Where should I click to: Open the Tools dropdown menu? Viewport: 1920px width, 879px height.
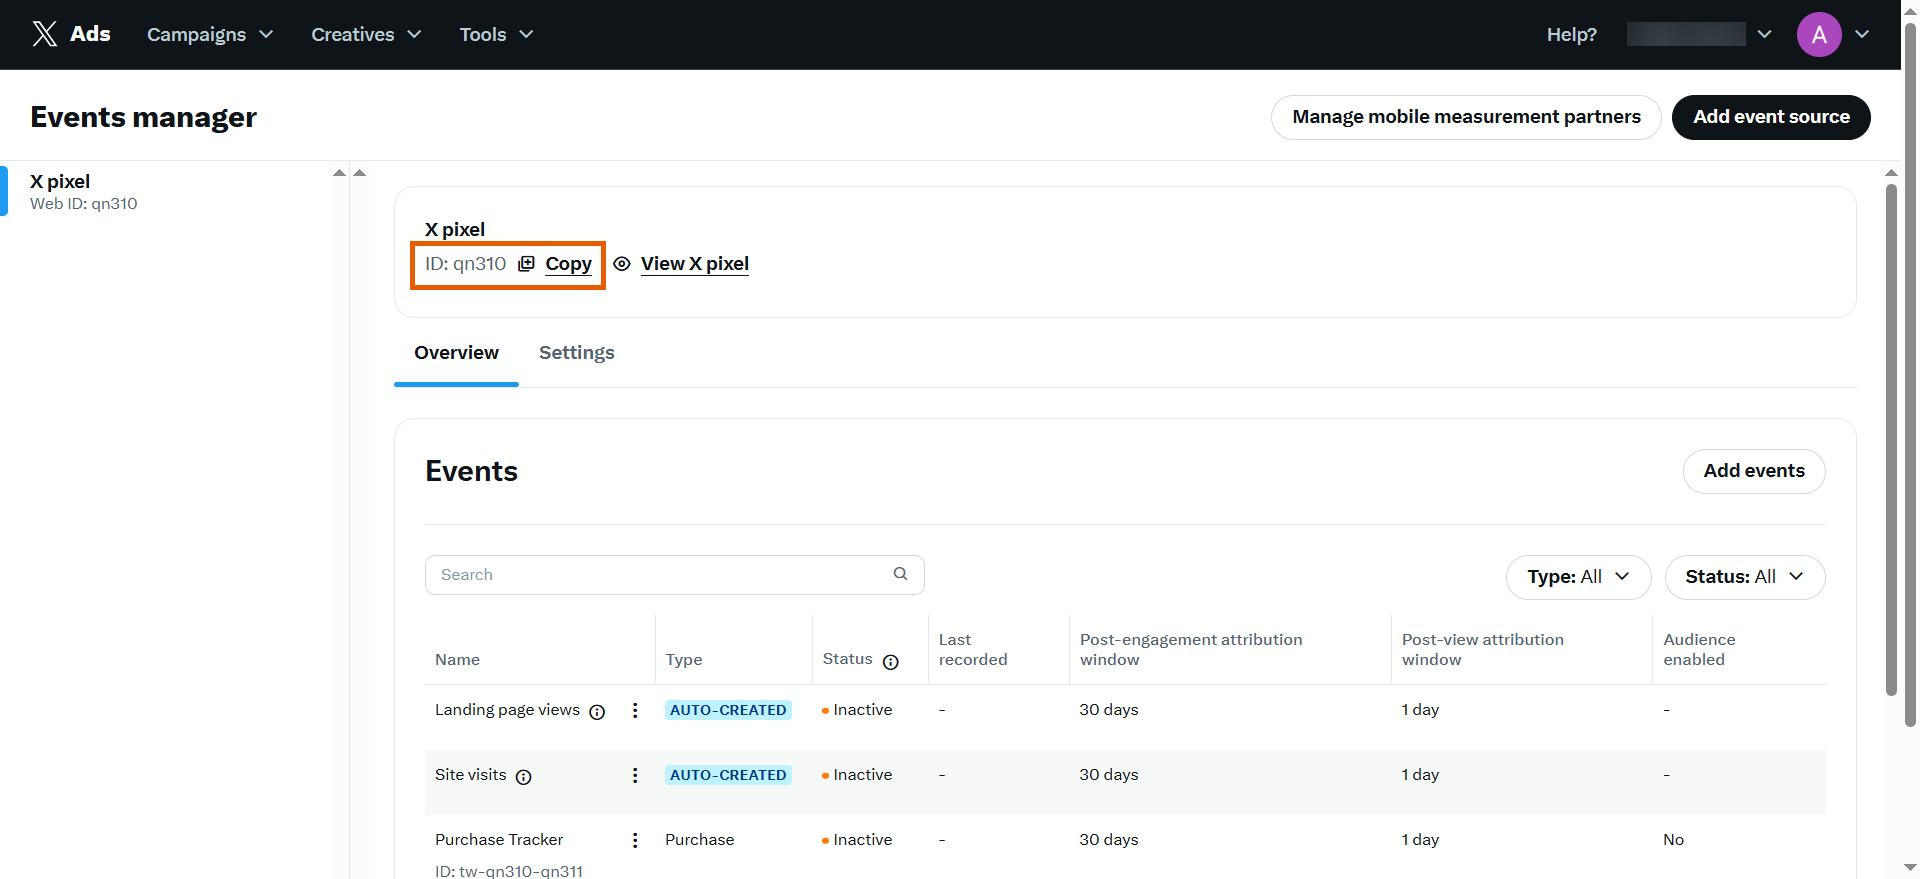click(x=496, y=34)
